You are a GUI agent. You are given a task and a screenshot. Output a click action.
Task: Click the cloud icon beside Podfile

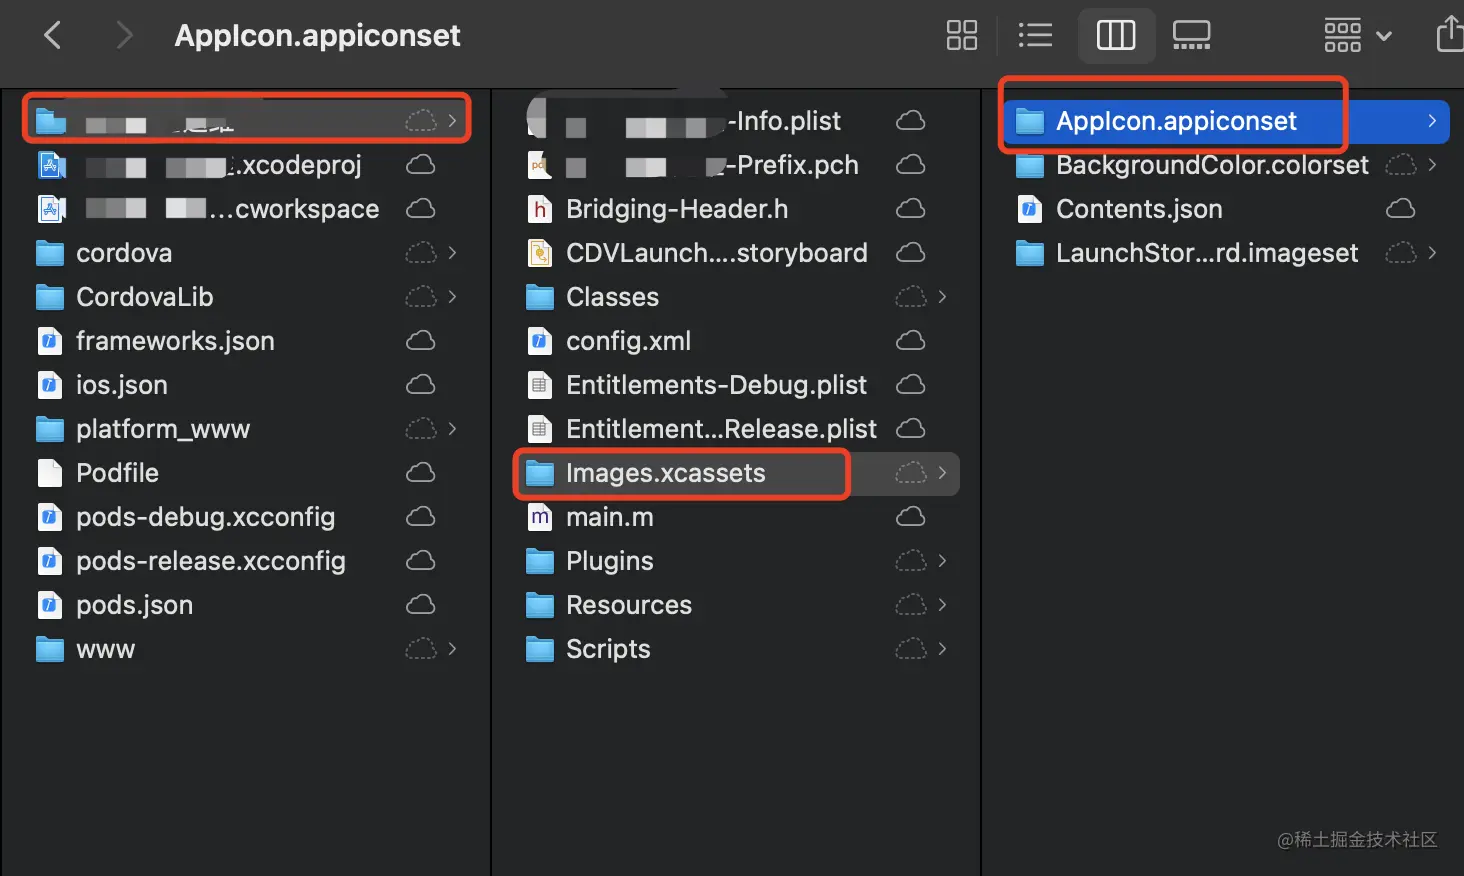pyautogui.click(x=420, y=473)
